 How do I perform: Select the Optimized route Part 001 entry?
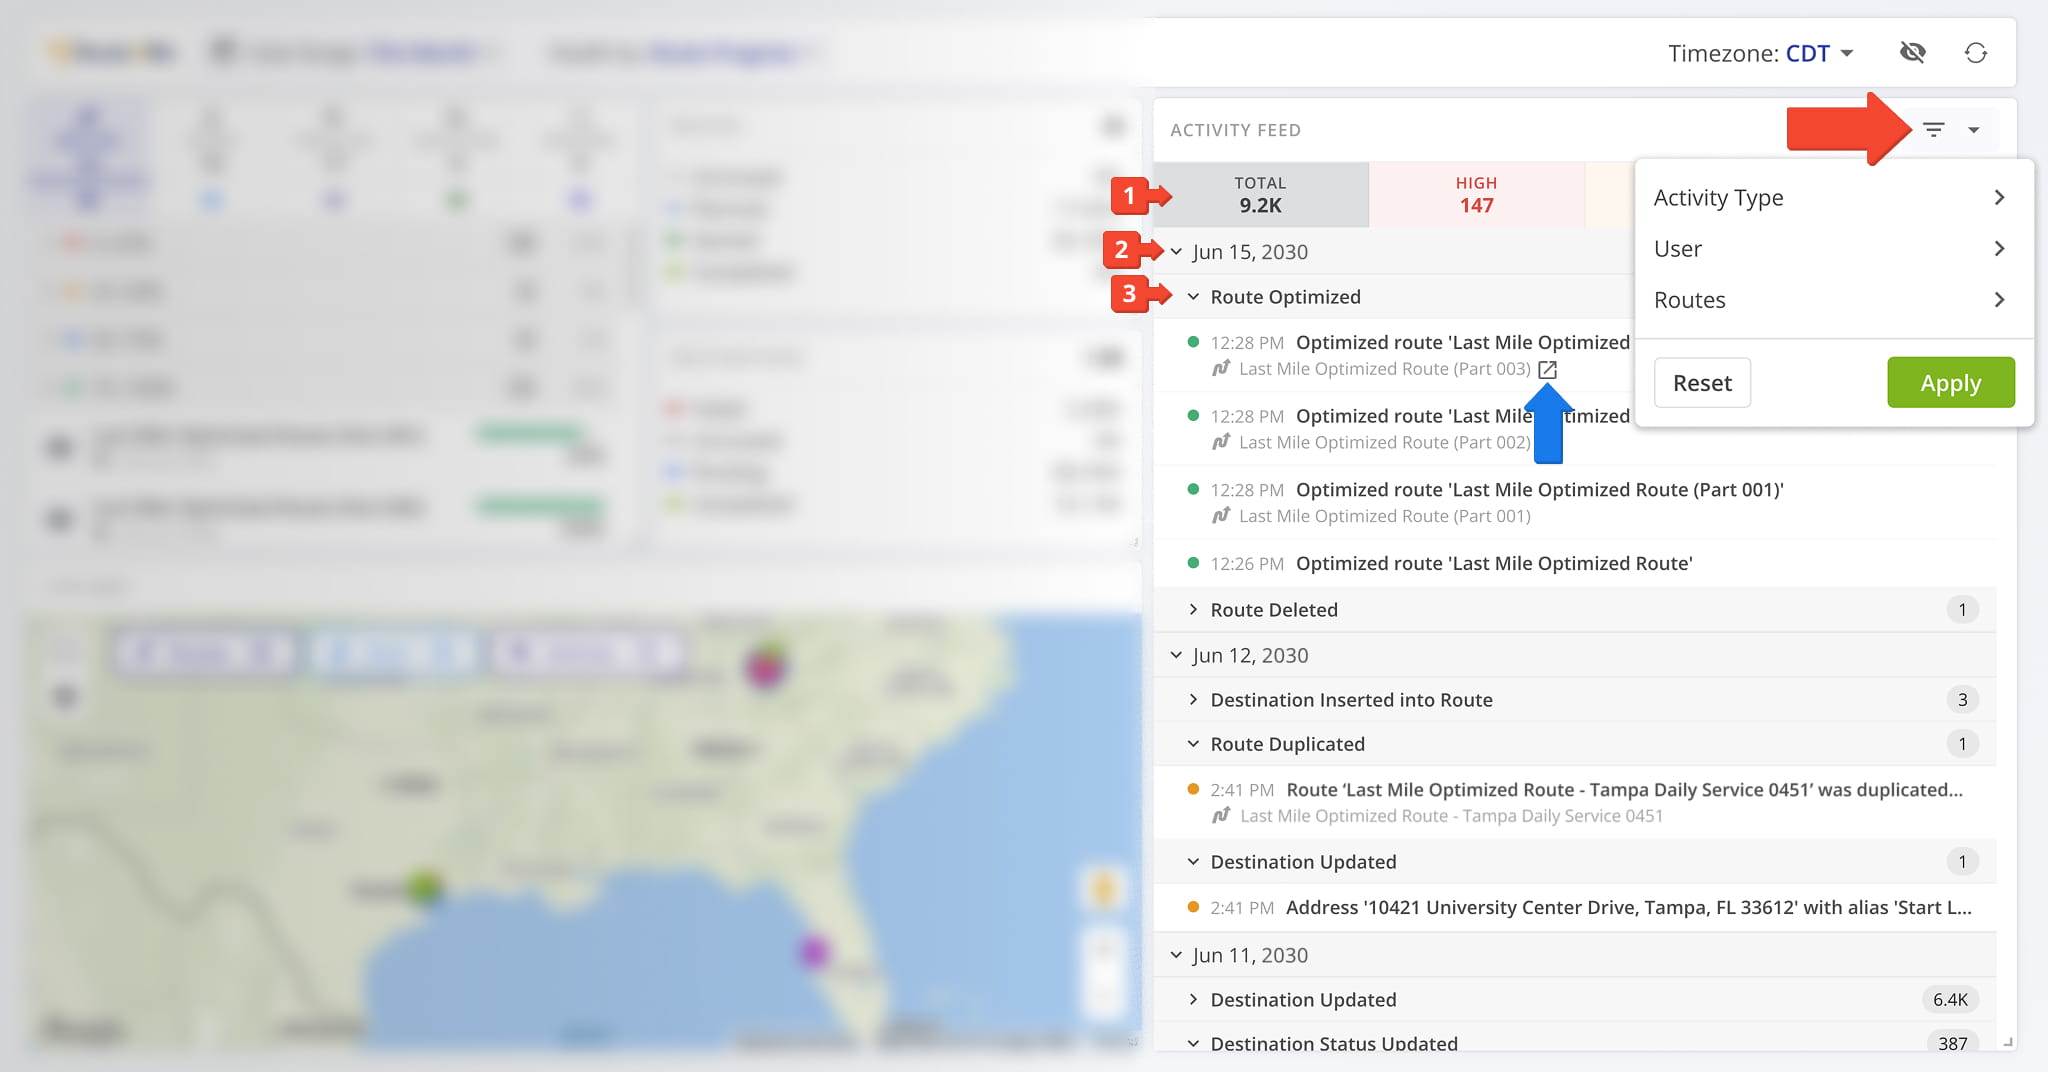click(x=1575, y=503)
